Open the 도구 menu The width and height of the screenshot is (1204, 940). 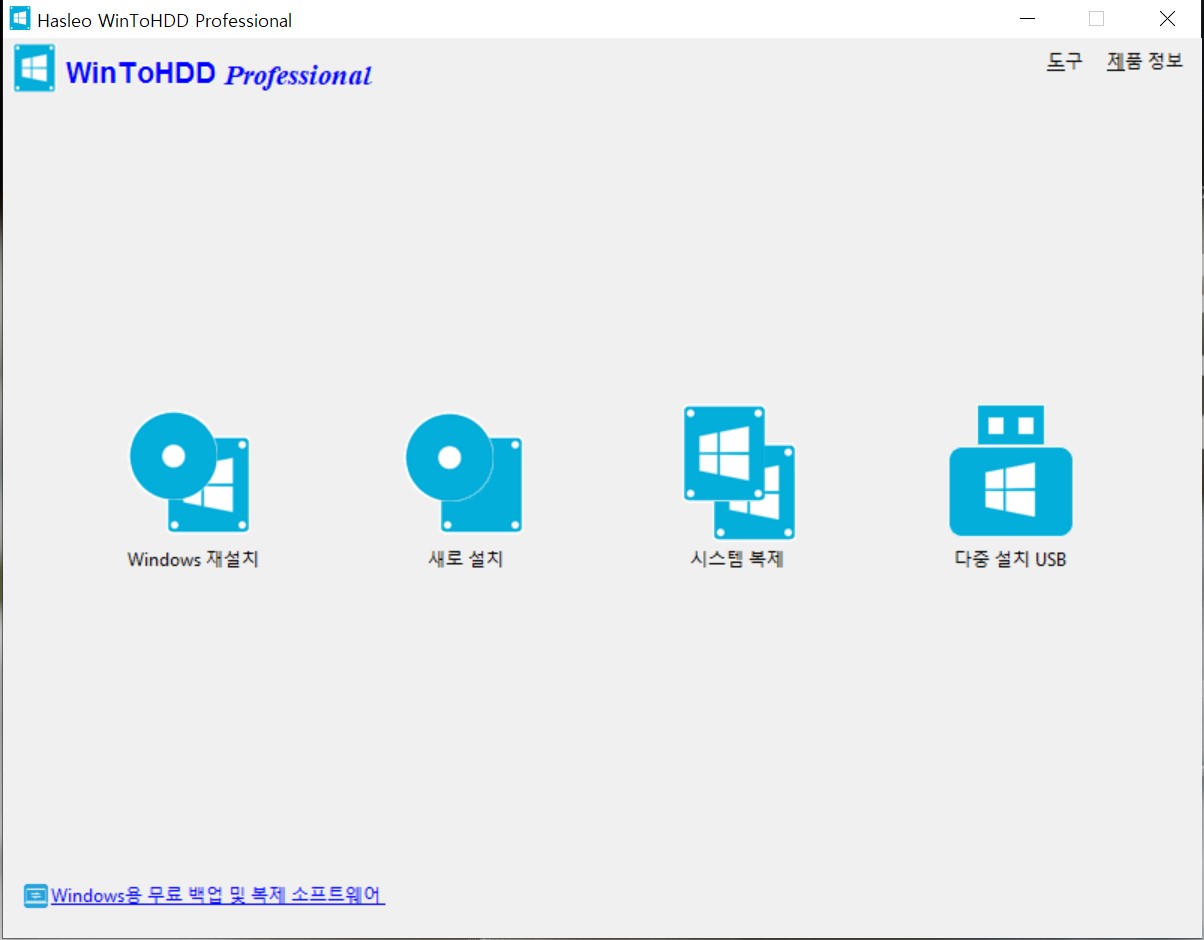click(x=1064, y=61)
